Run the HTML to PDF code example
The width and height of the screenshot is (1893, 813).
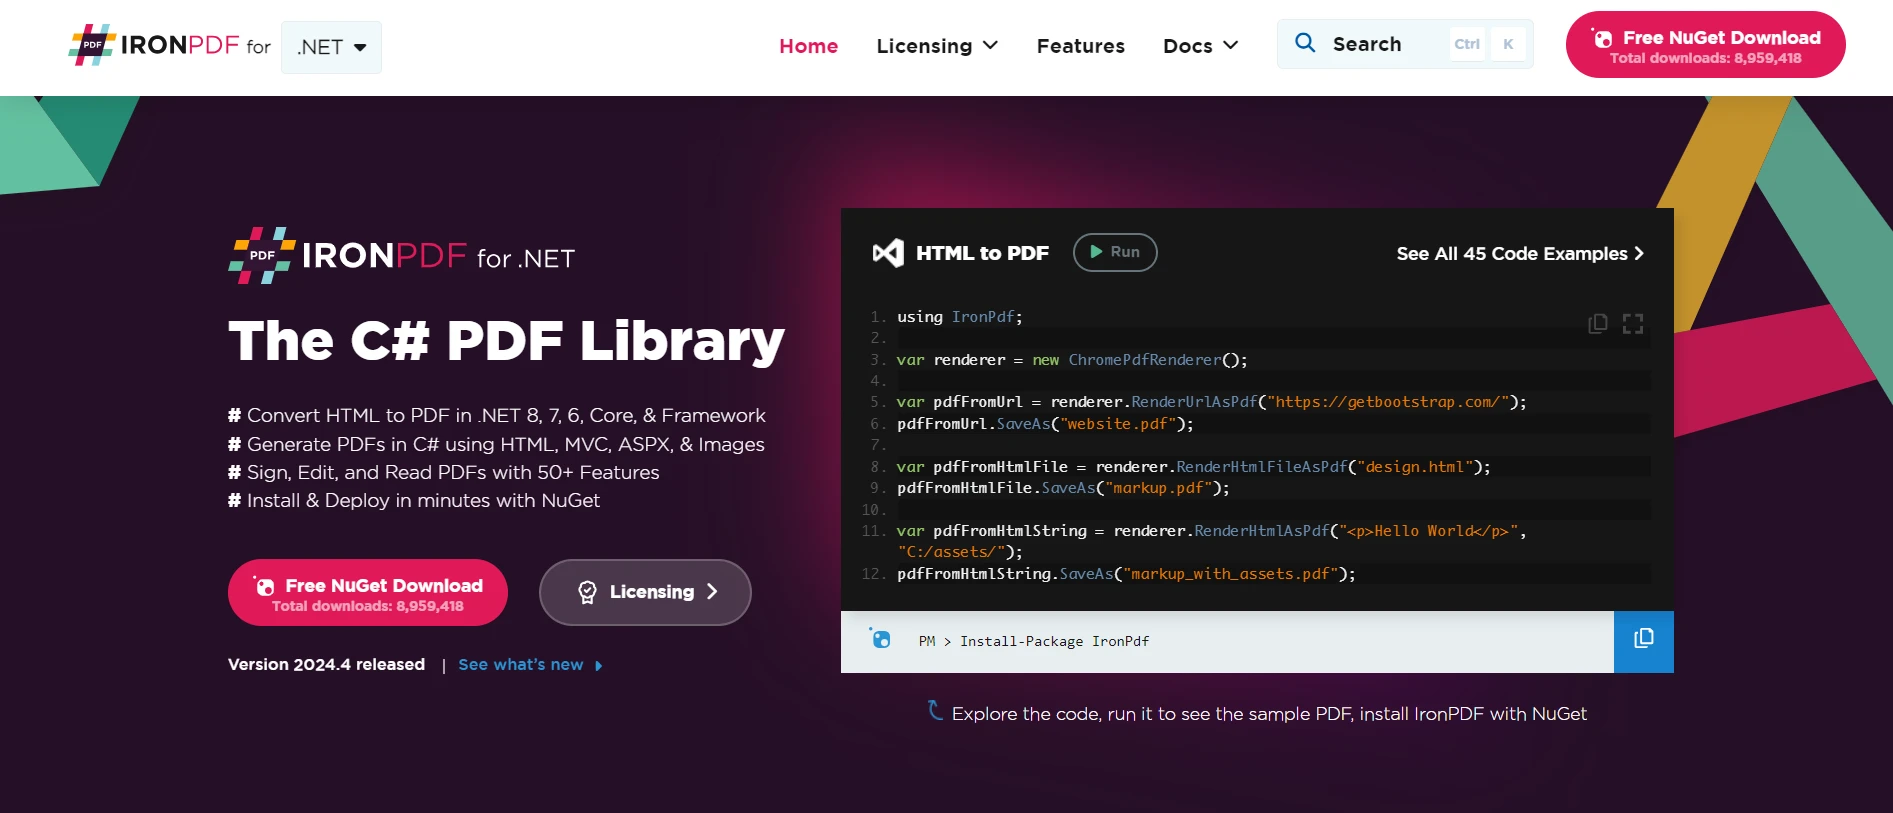point(1114,252)
